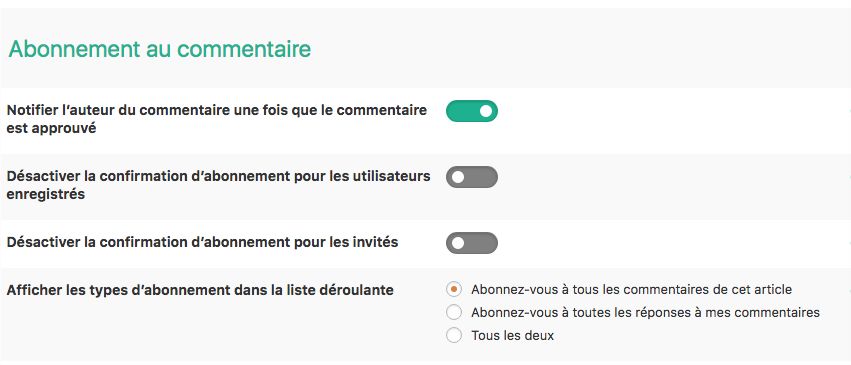Open help icon on the utilisateurs enregistrés row
The height and width of the screenshot is (365, 851).
(848, 177)
